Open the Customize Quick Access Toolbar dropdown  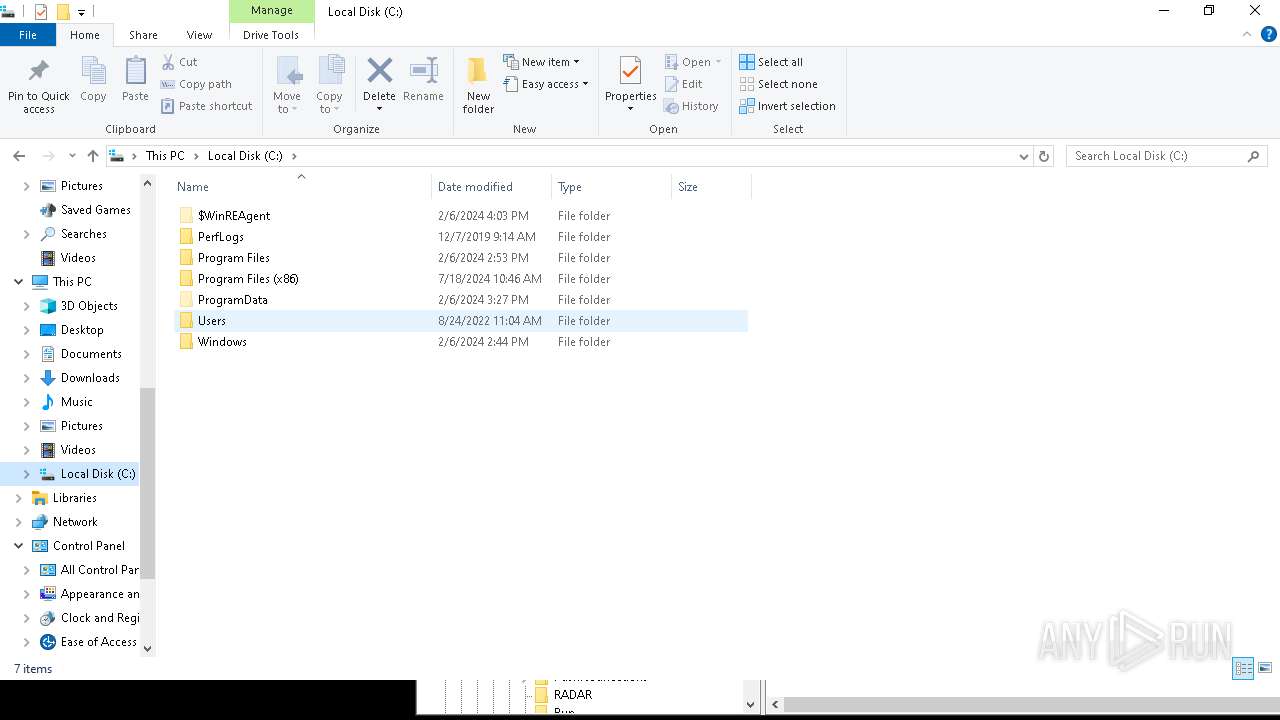pyautogui.click(x=81, y=13)
